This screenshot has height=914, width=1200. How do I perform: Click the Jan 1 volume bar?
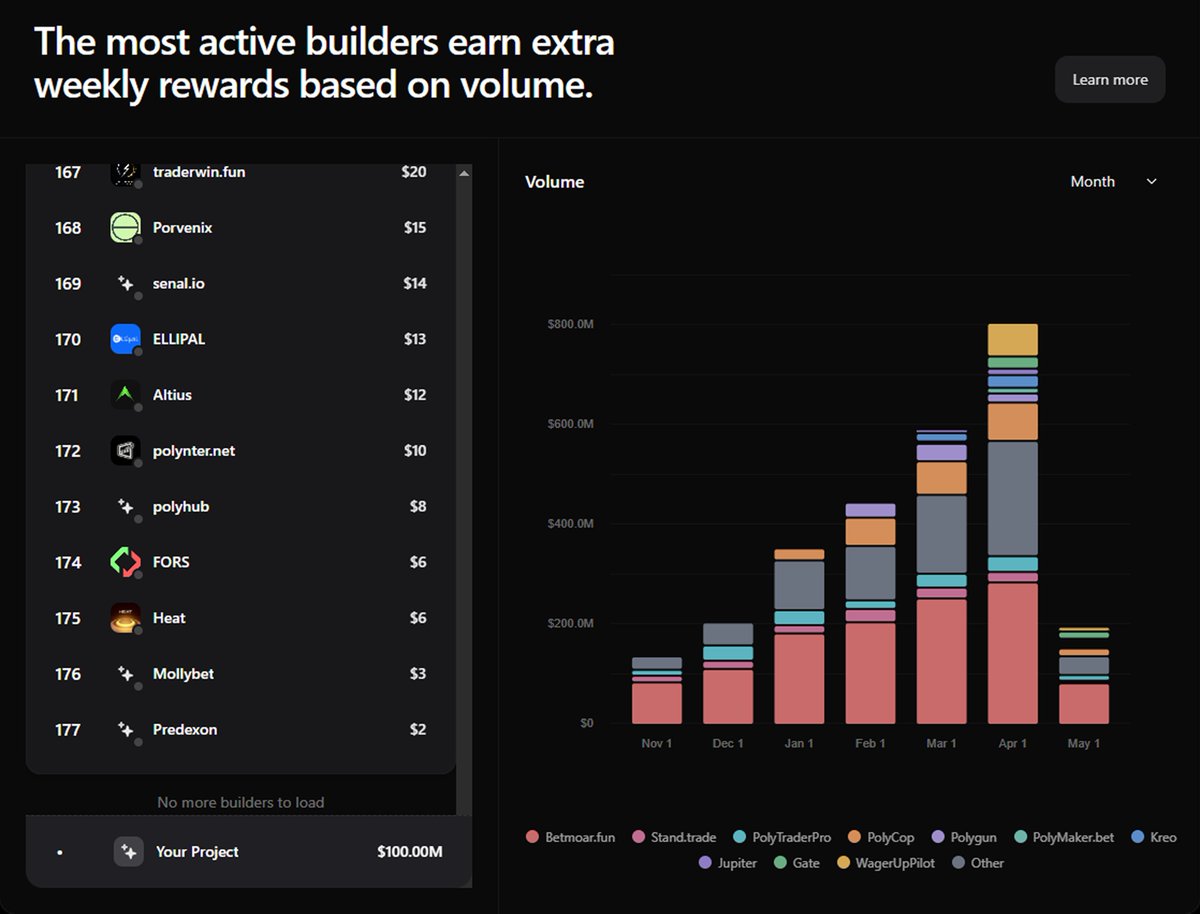(799, 636)
